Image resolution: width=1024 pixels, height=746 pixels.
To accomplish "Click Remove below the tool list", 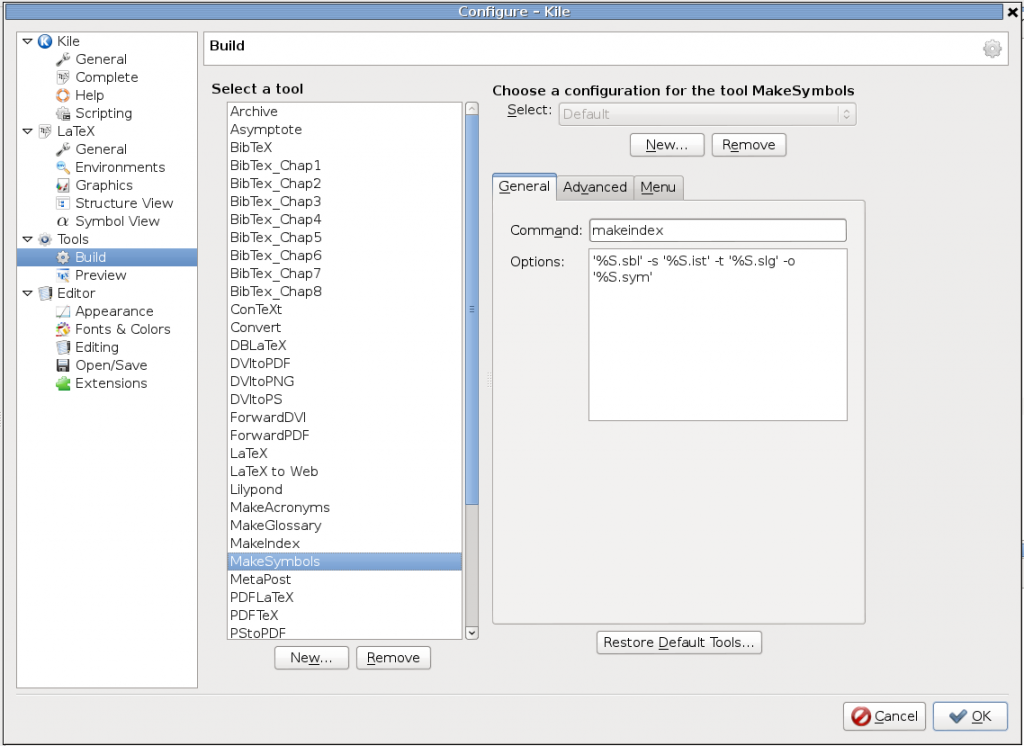I will tap(393, 658).
